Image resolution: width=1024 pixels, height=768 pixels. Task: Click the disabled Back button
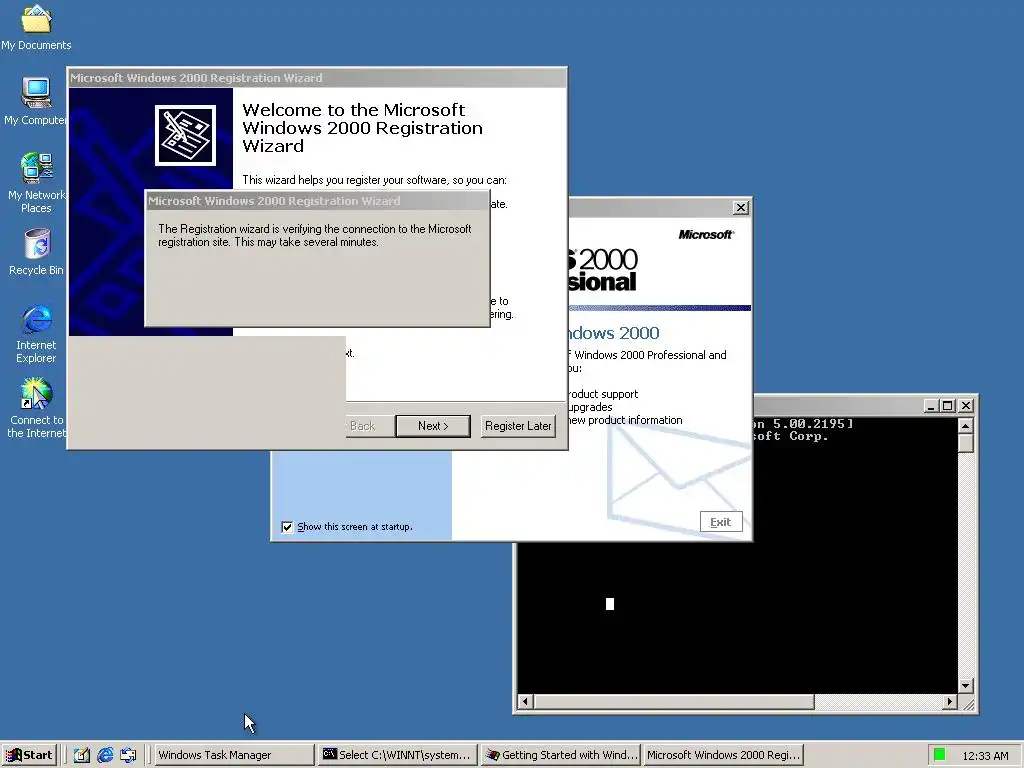pos(370,426)
